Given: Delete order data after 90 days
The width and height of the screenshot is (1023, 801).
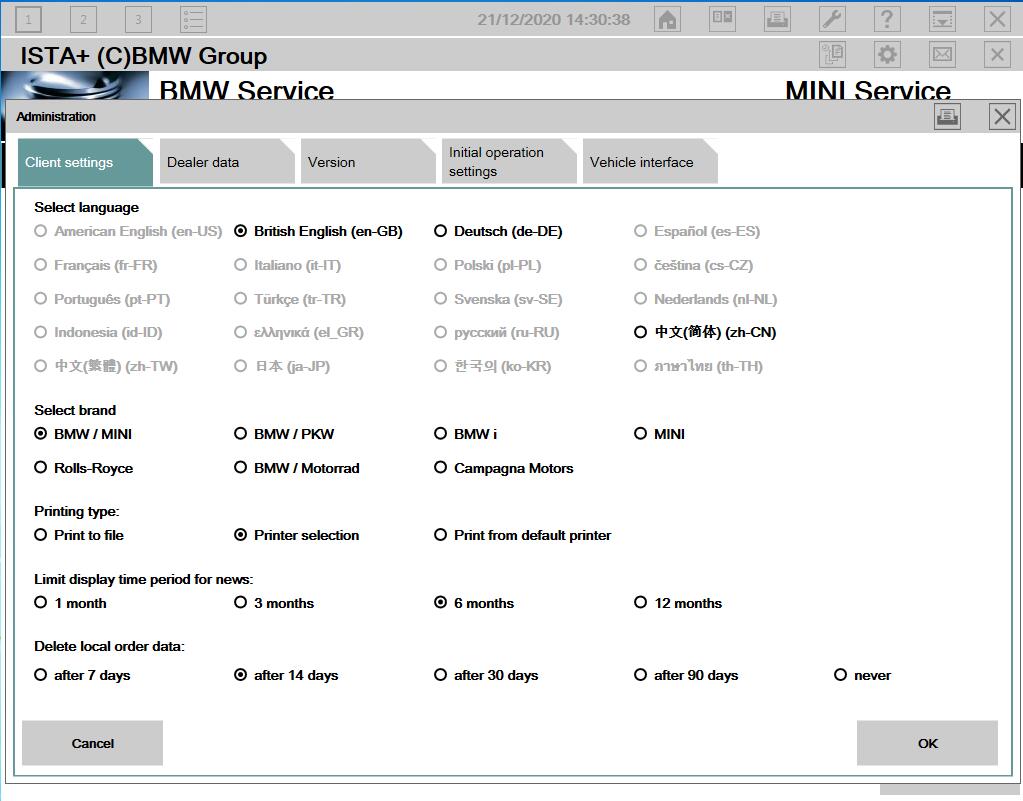Looking at the screenshot, I should pyautogui.click(x=686, y=675).
